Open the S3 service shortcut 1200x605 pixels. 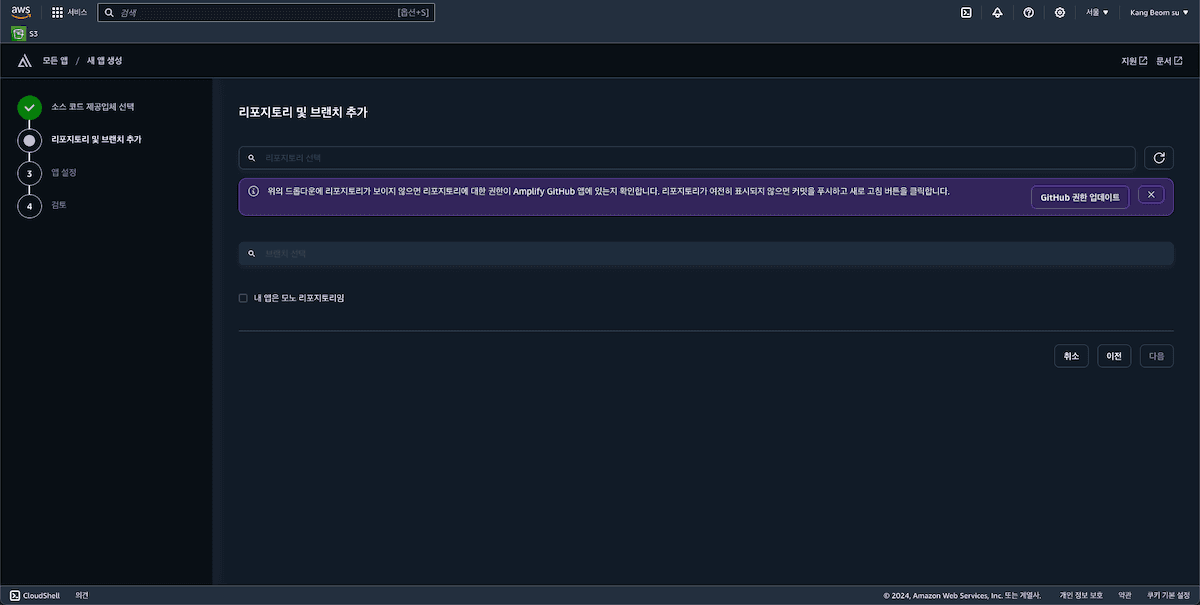25,33
